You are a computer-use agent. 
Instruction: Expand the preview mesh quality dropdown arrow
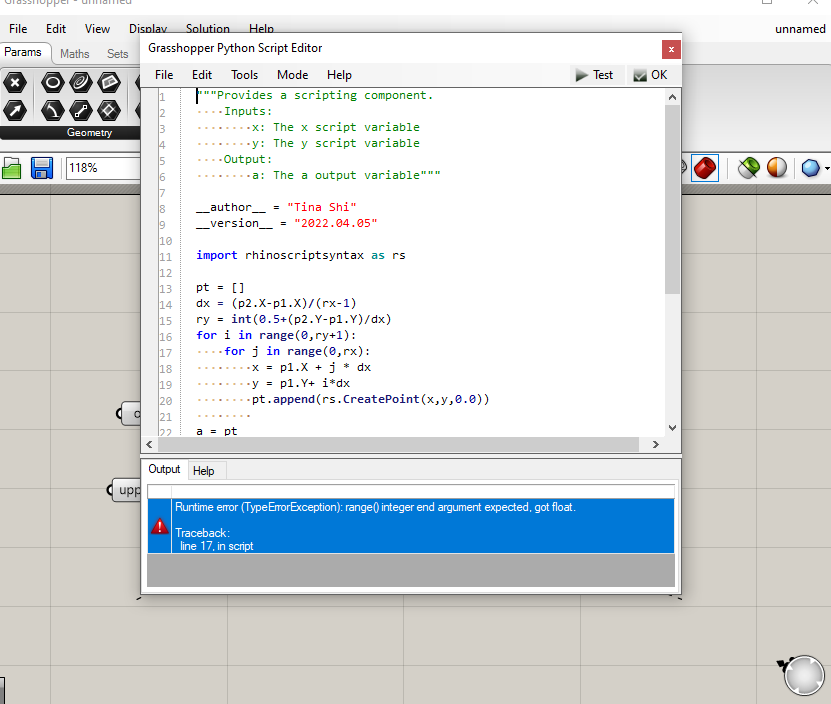click(x=827, y=169)
